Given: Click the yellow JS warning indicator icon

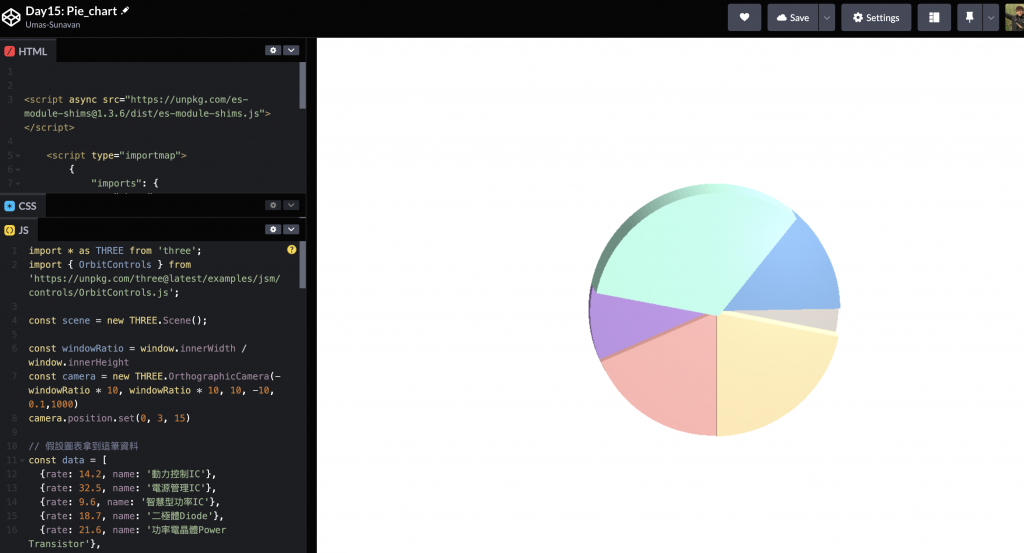Looking at the screenshot, I should 291,249.
